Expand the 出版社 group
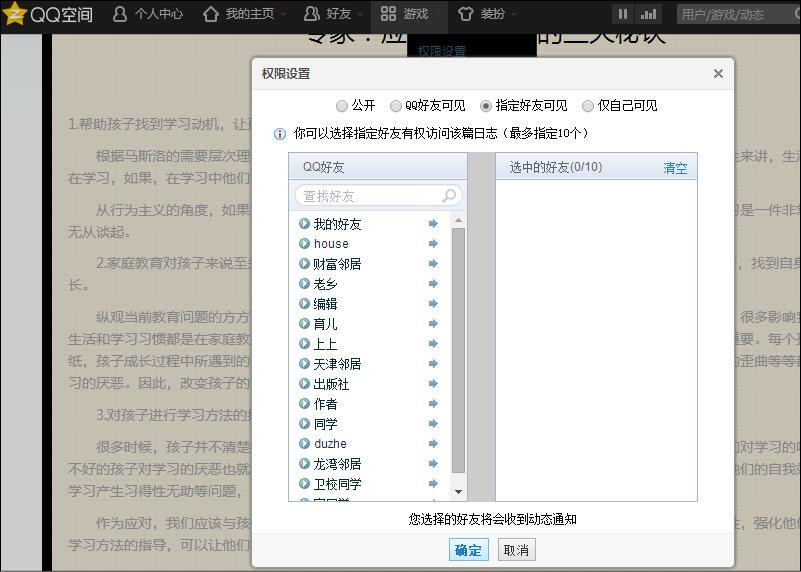 point(304,384)
